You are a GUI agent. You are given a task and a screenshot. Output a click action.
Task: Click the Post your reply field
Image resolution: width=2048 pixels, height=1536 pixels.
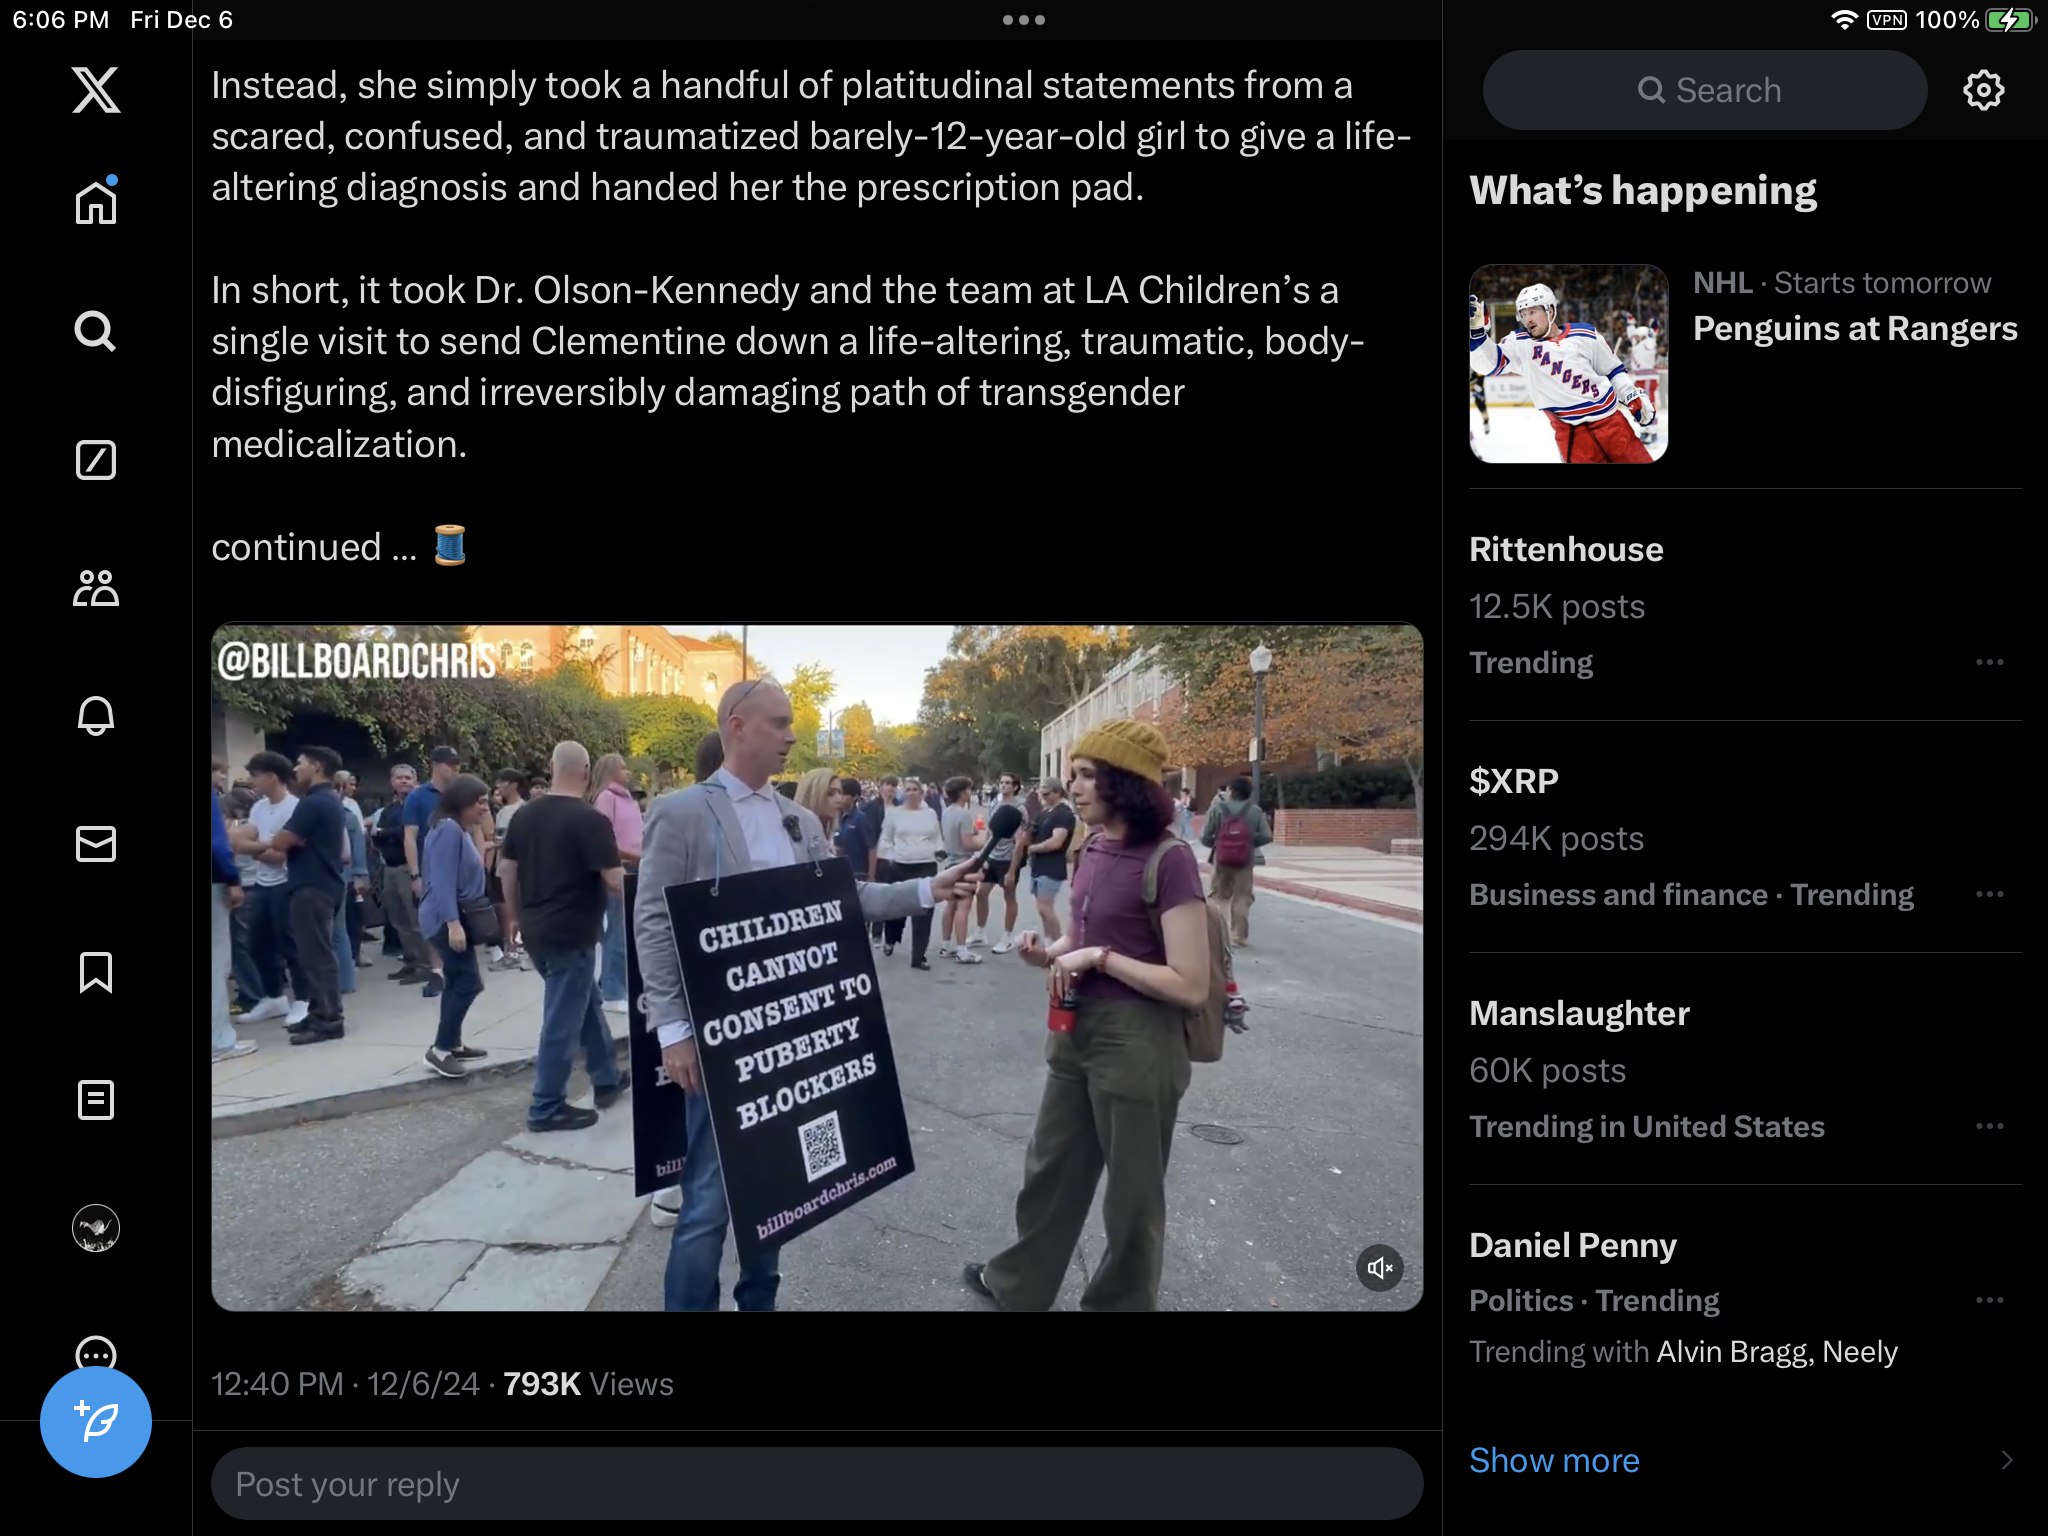pyautogui.click(x=817, y=1484)
